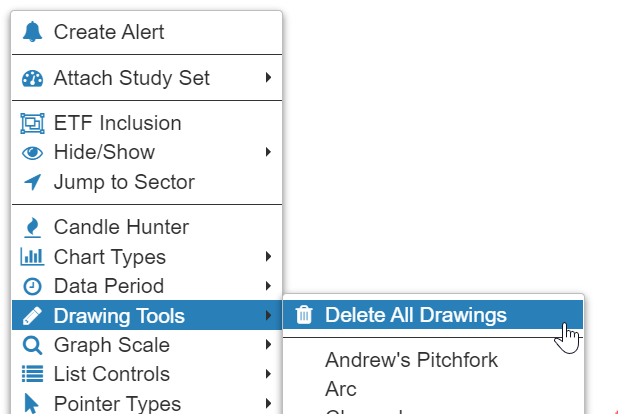Click the Drawing Tools menu label
This screenshot has width=618, height=414.
[x=119, y=316]
